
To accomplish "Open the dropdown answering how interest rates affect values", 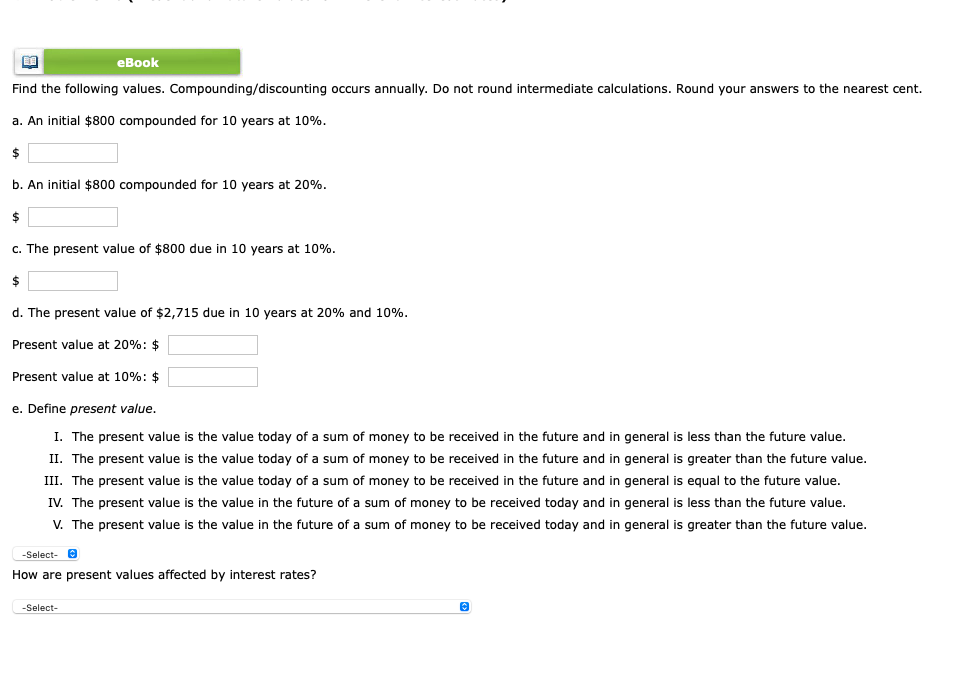I will click(240, 606).
